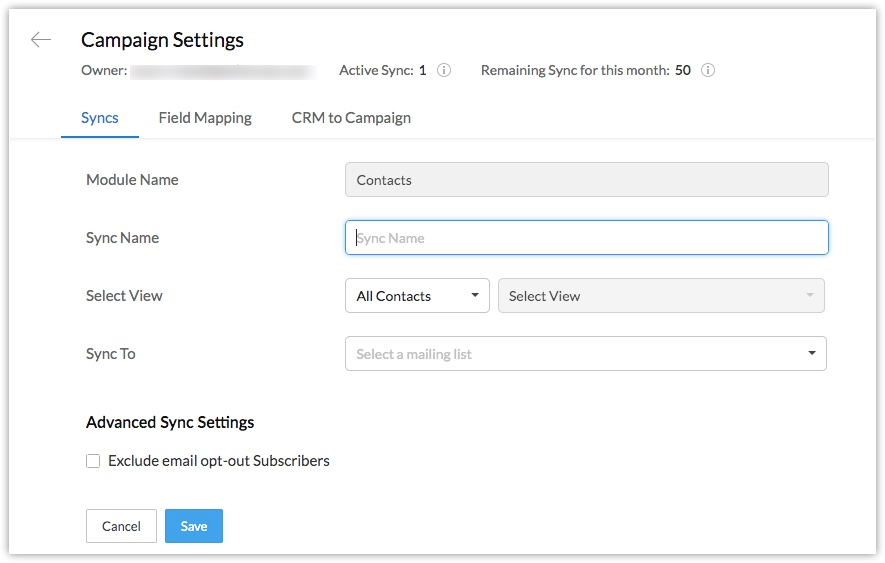Open the Field Mapping tab
Image resolution: width=885 pixels, height=563 pixels.
pyautogui.click(x=205, y=118)
